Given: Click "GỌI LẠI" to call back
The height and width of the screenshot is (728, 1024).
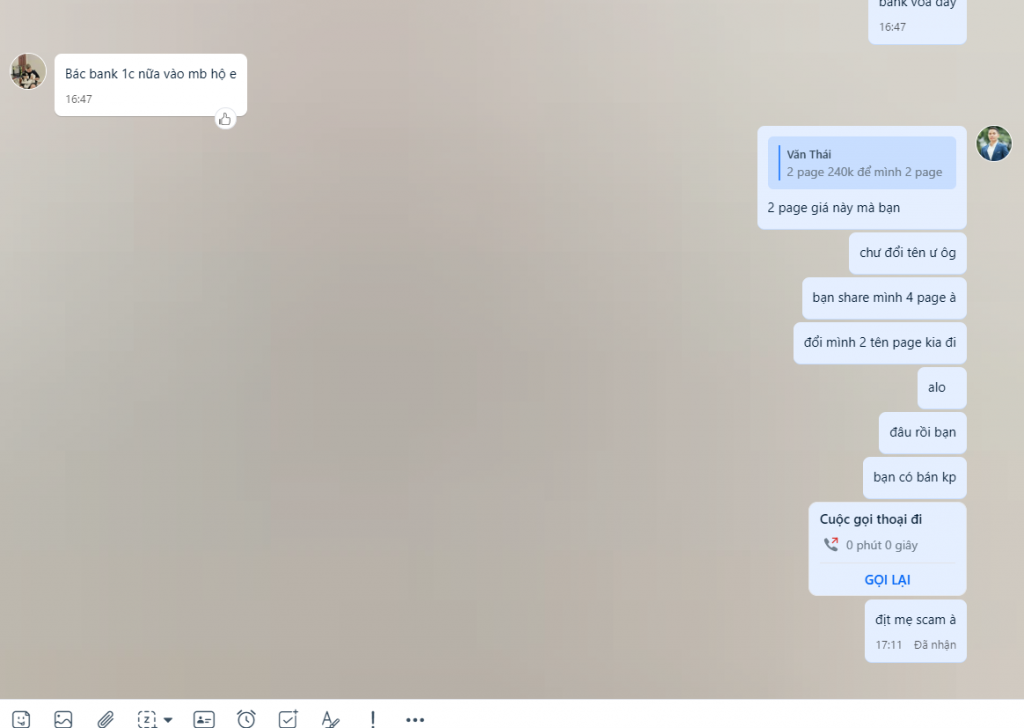Looking at the screenshot, I should tap(887, 580).
